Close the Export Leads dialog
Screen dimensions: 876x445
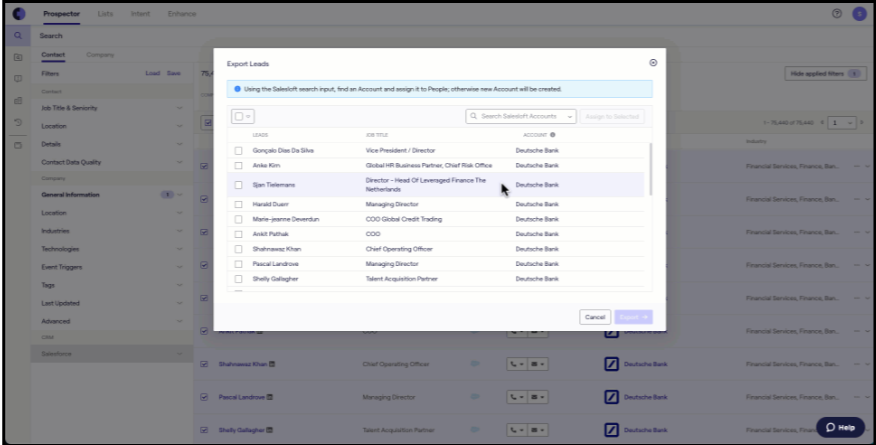(x=653, y=63)
